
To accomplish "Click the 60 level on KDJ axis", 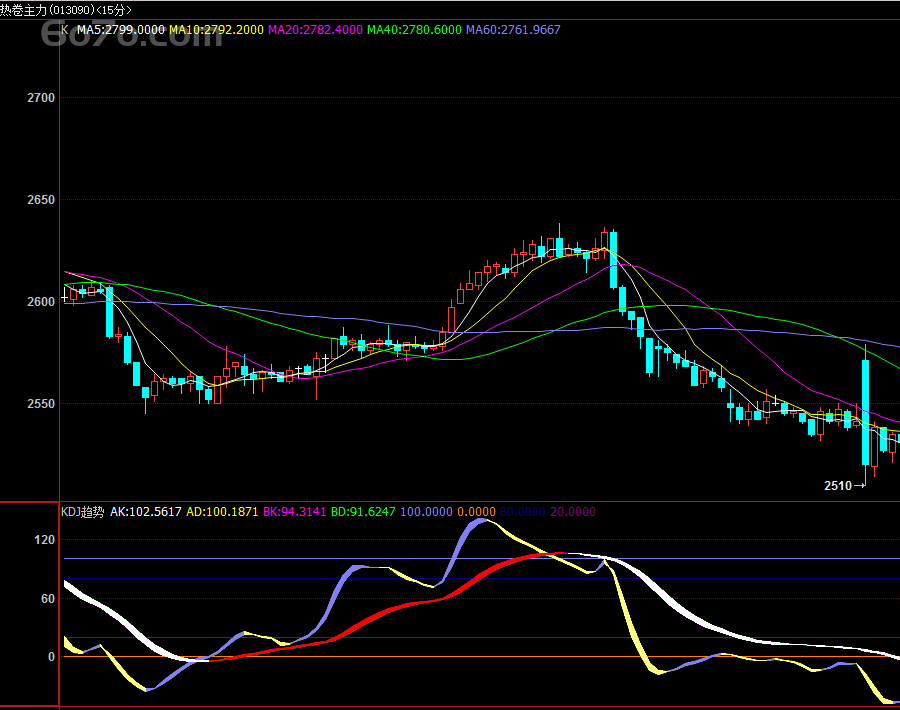I will 48,599.
